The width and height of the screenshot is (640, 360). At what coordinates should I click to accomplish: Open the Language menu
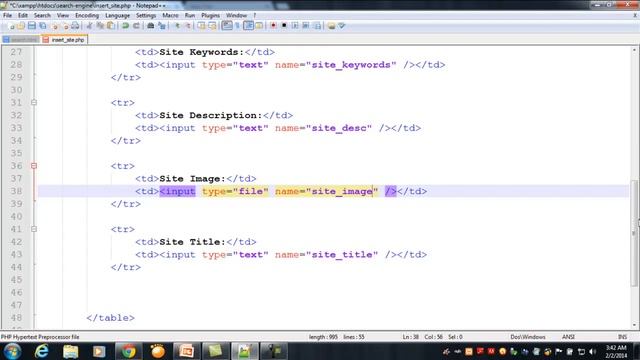(x=117, y=16)
